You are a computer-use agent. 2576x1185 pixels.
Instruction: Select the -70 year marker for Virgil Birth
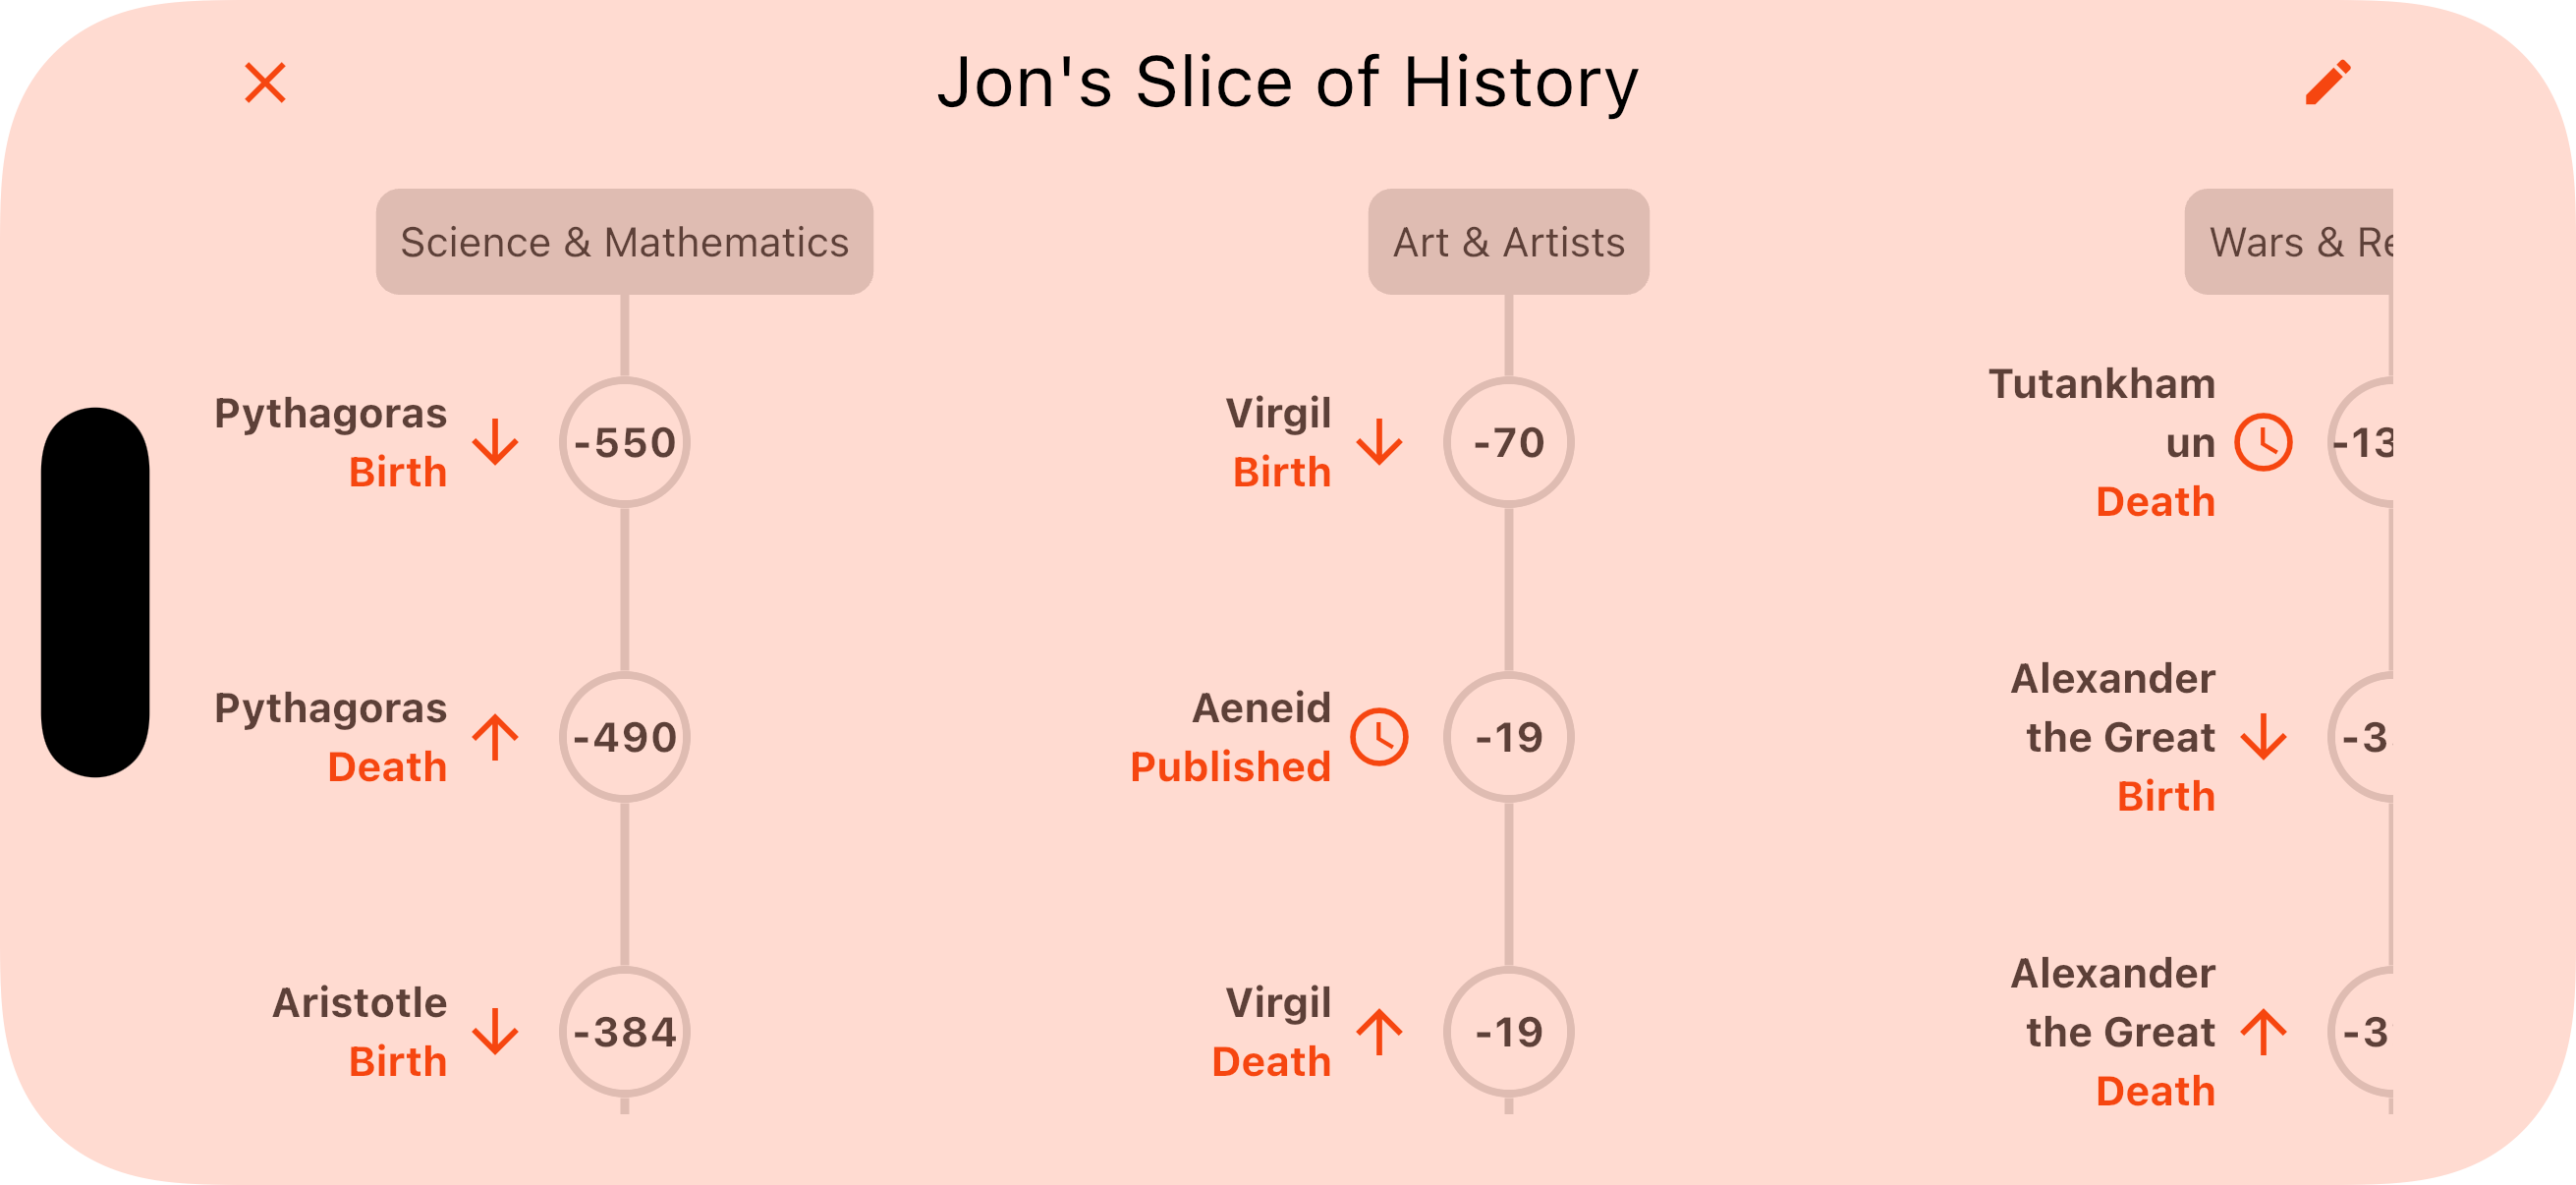(x=1508, y=443)
